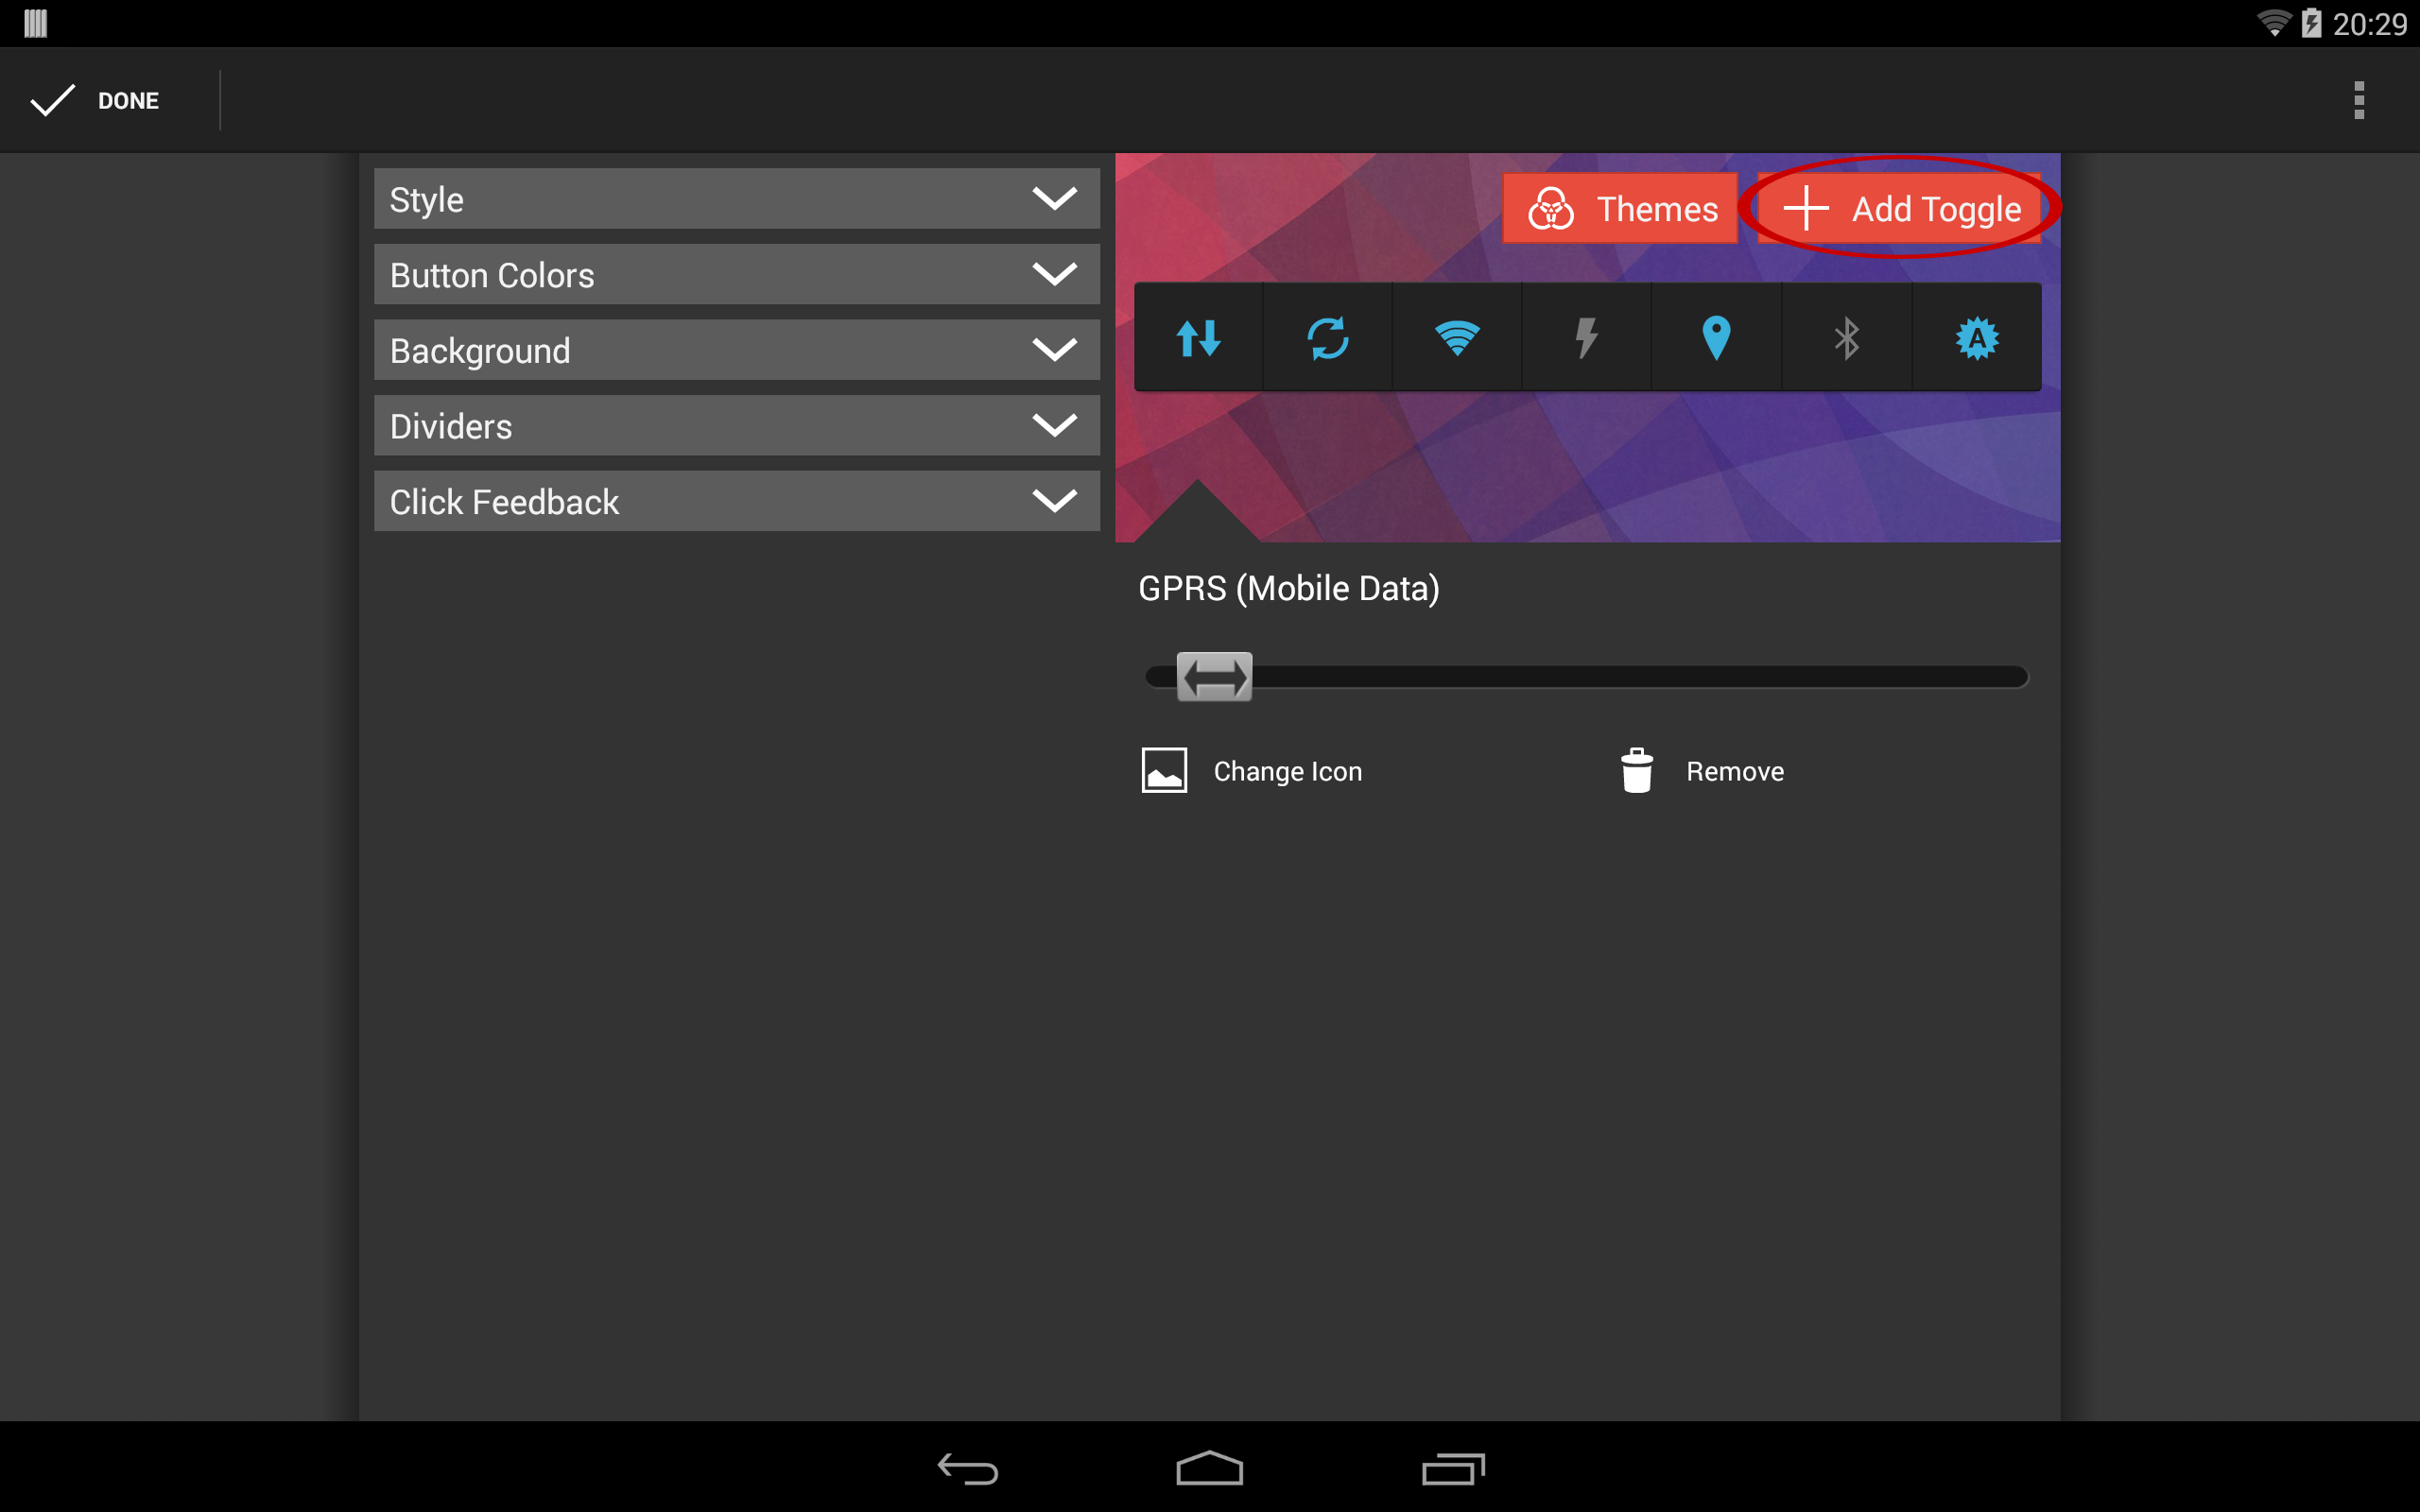Open the three-dot overflow menu
This screenshot has height=1512, width=2420.
(2359, 100)
